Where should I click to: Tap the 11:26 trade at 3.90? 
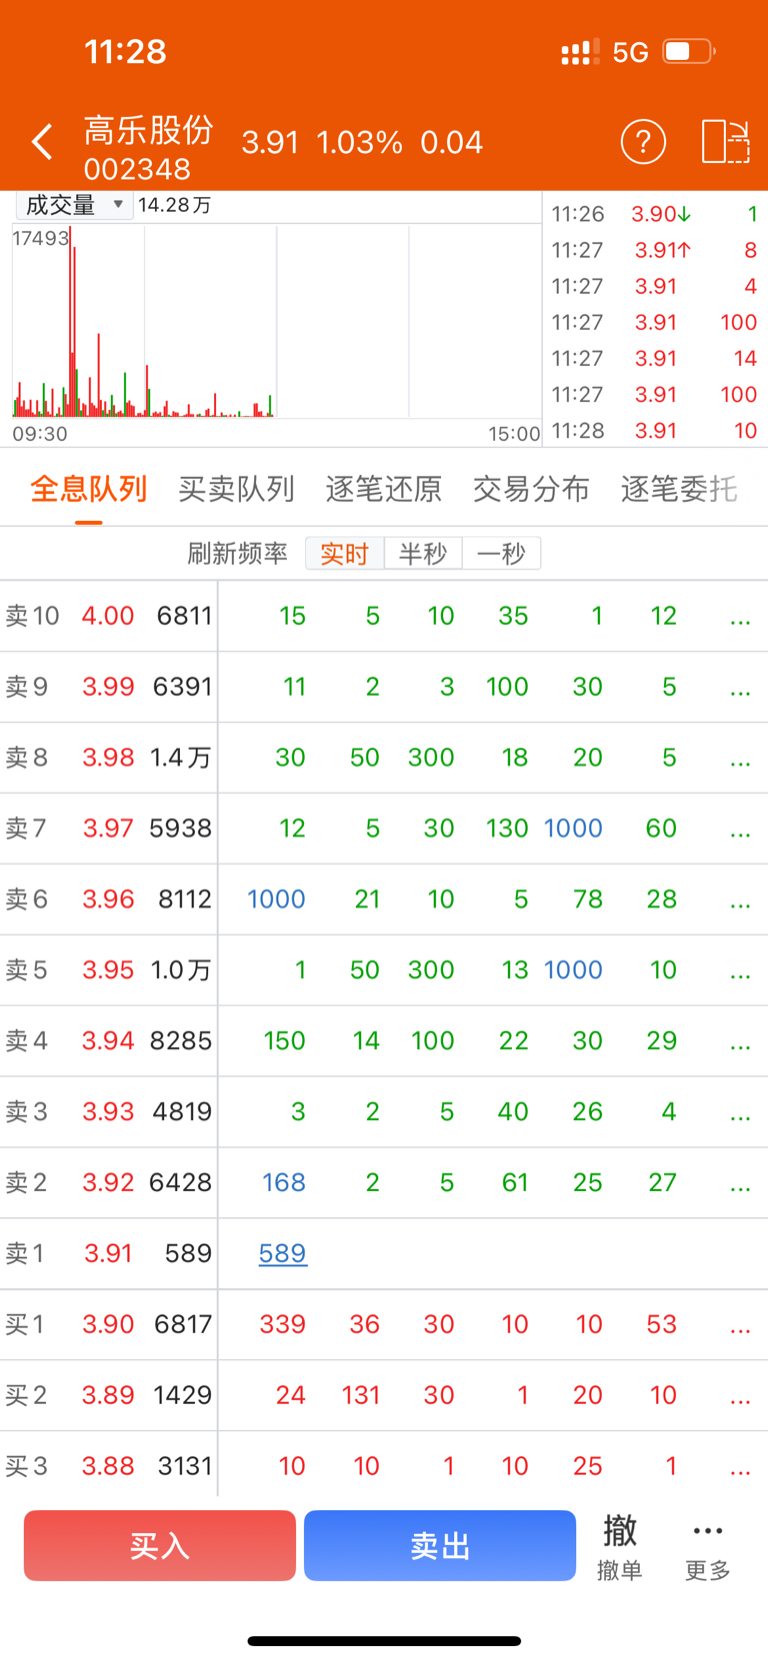tap(654, 214)
